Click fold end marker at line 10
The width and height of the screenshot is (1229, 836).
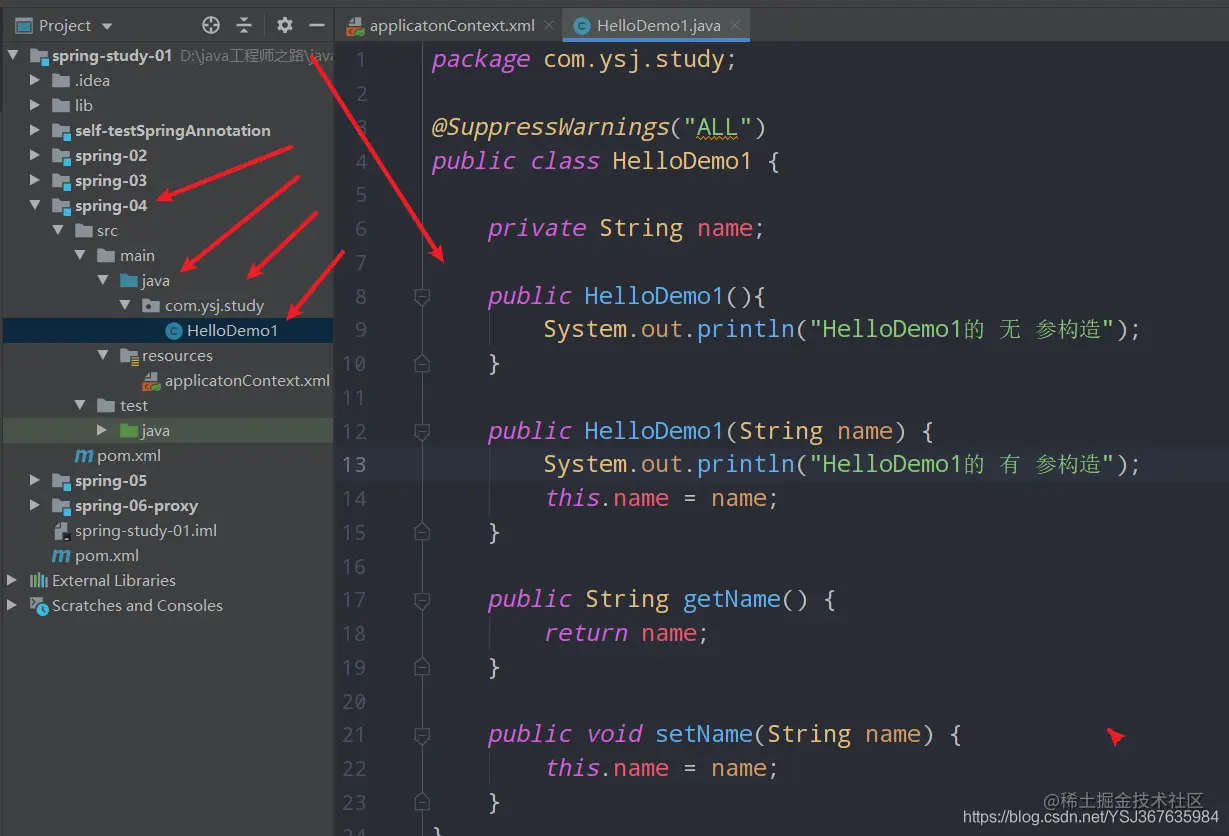[422, 363]
